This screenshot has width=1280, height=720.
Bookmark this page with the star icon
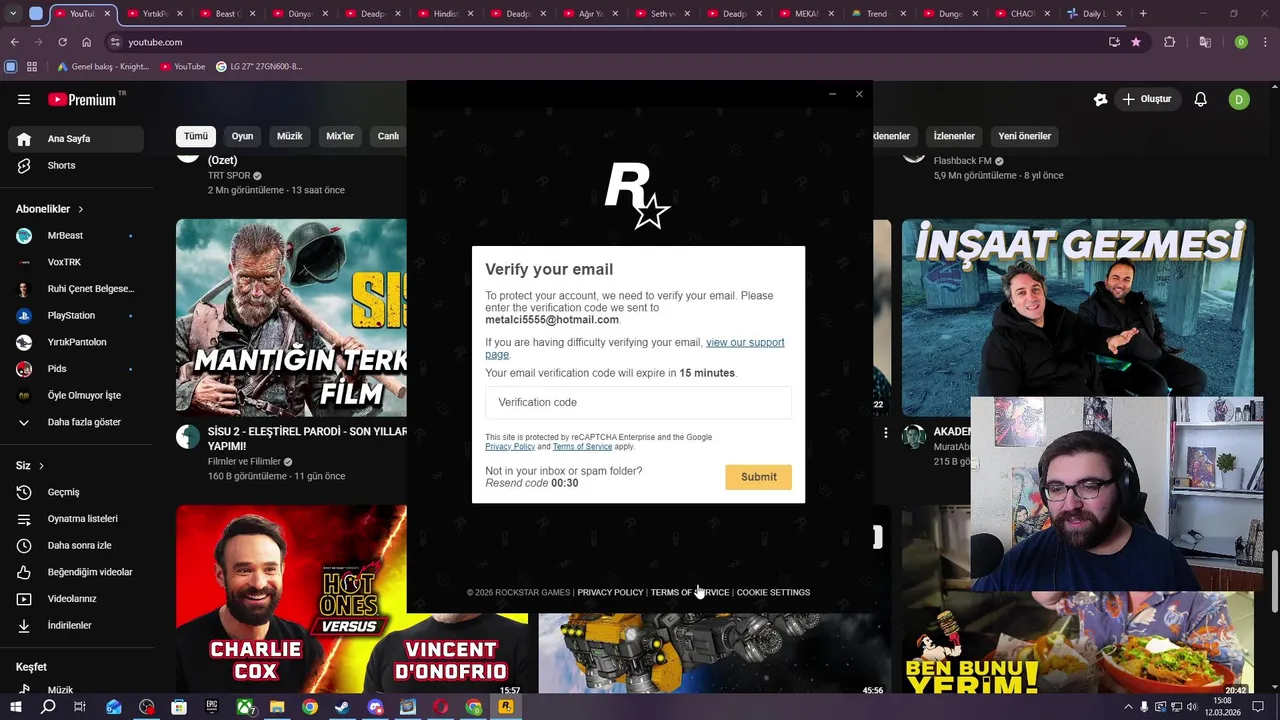point(1136,42)
